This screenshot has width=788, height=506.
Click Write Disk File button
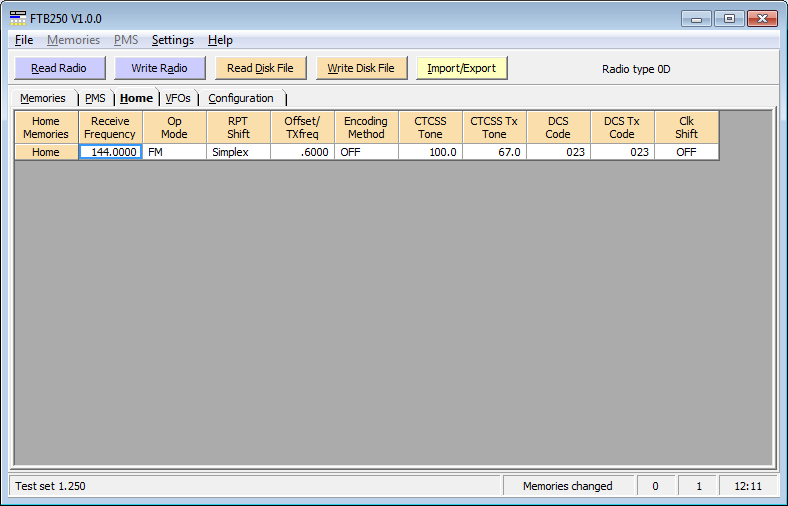[361, 68]
